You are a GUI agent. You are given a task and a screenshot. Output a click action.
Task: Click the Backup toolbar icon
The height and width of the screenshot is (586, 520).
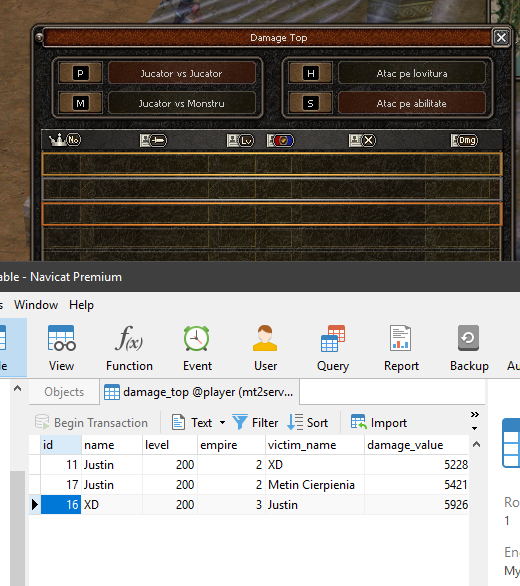[468, 338]
